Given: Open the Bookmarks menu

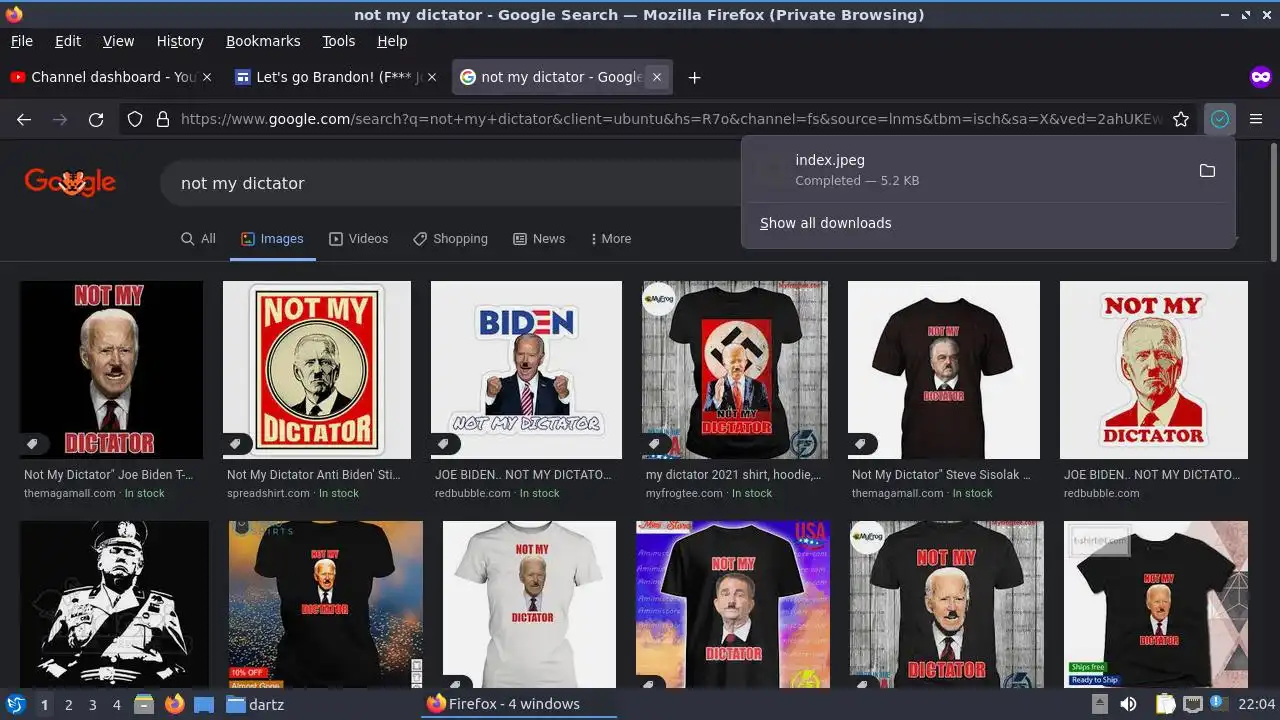Looking at the screenshot, I should (263, 41).
